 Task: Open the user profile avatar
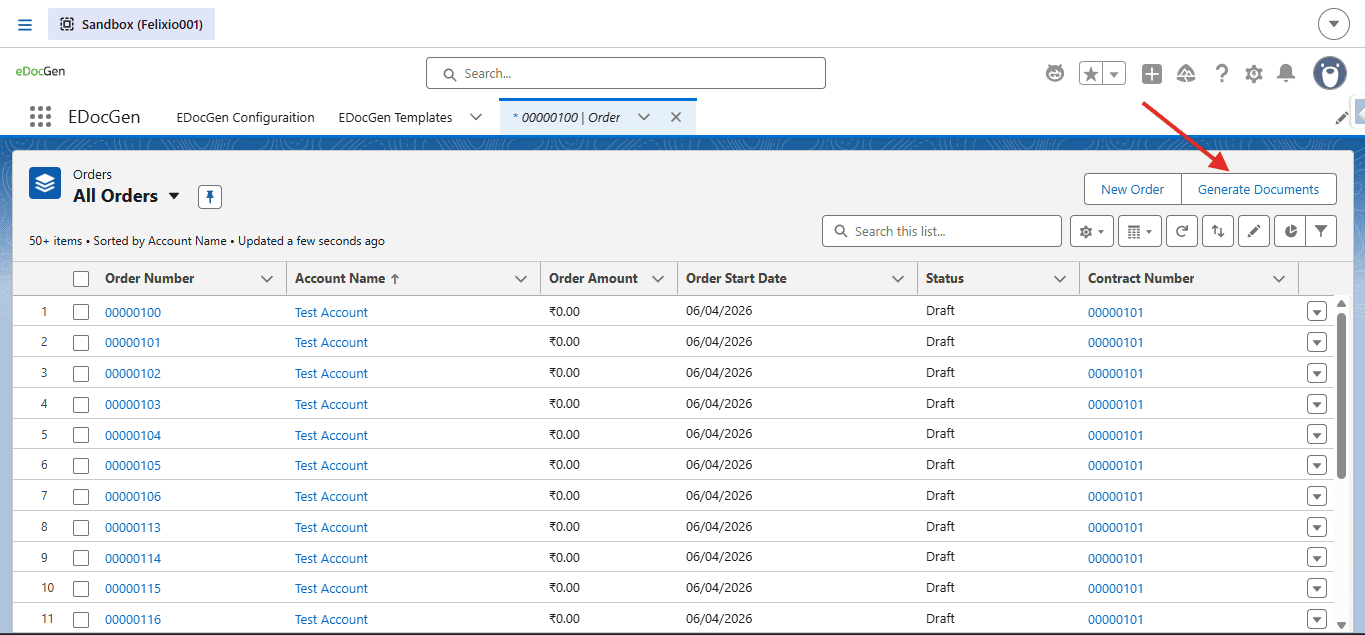click(x=1330, y=73)
